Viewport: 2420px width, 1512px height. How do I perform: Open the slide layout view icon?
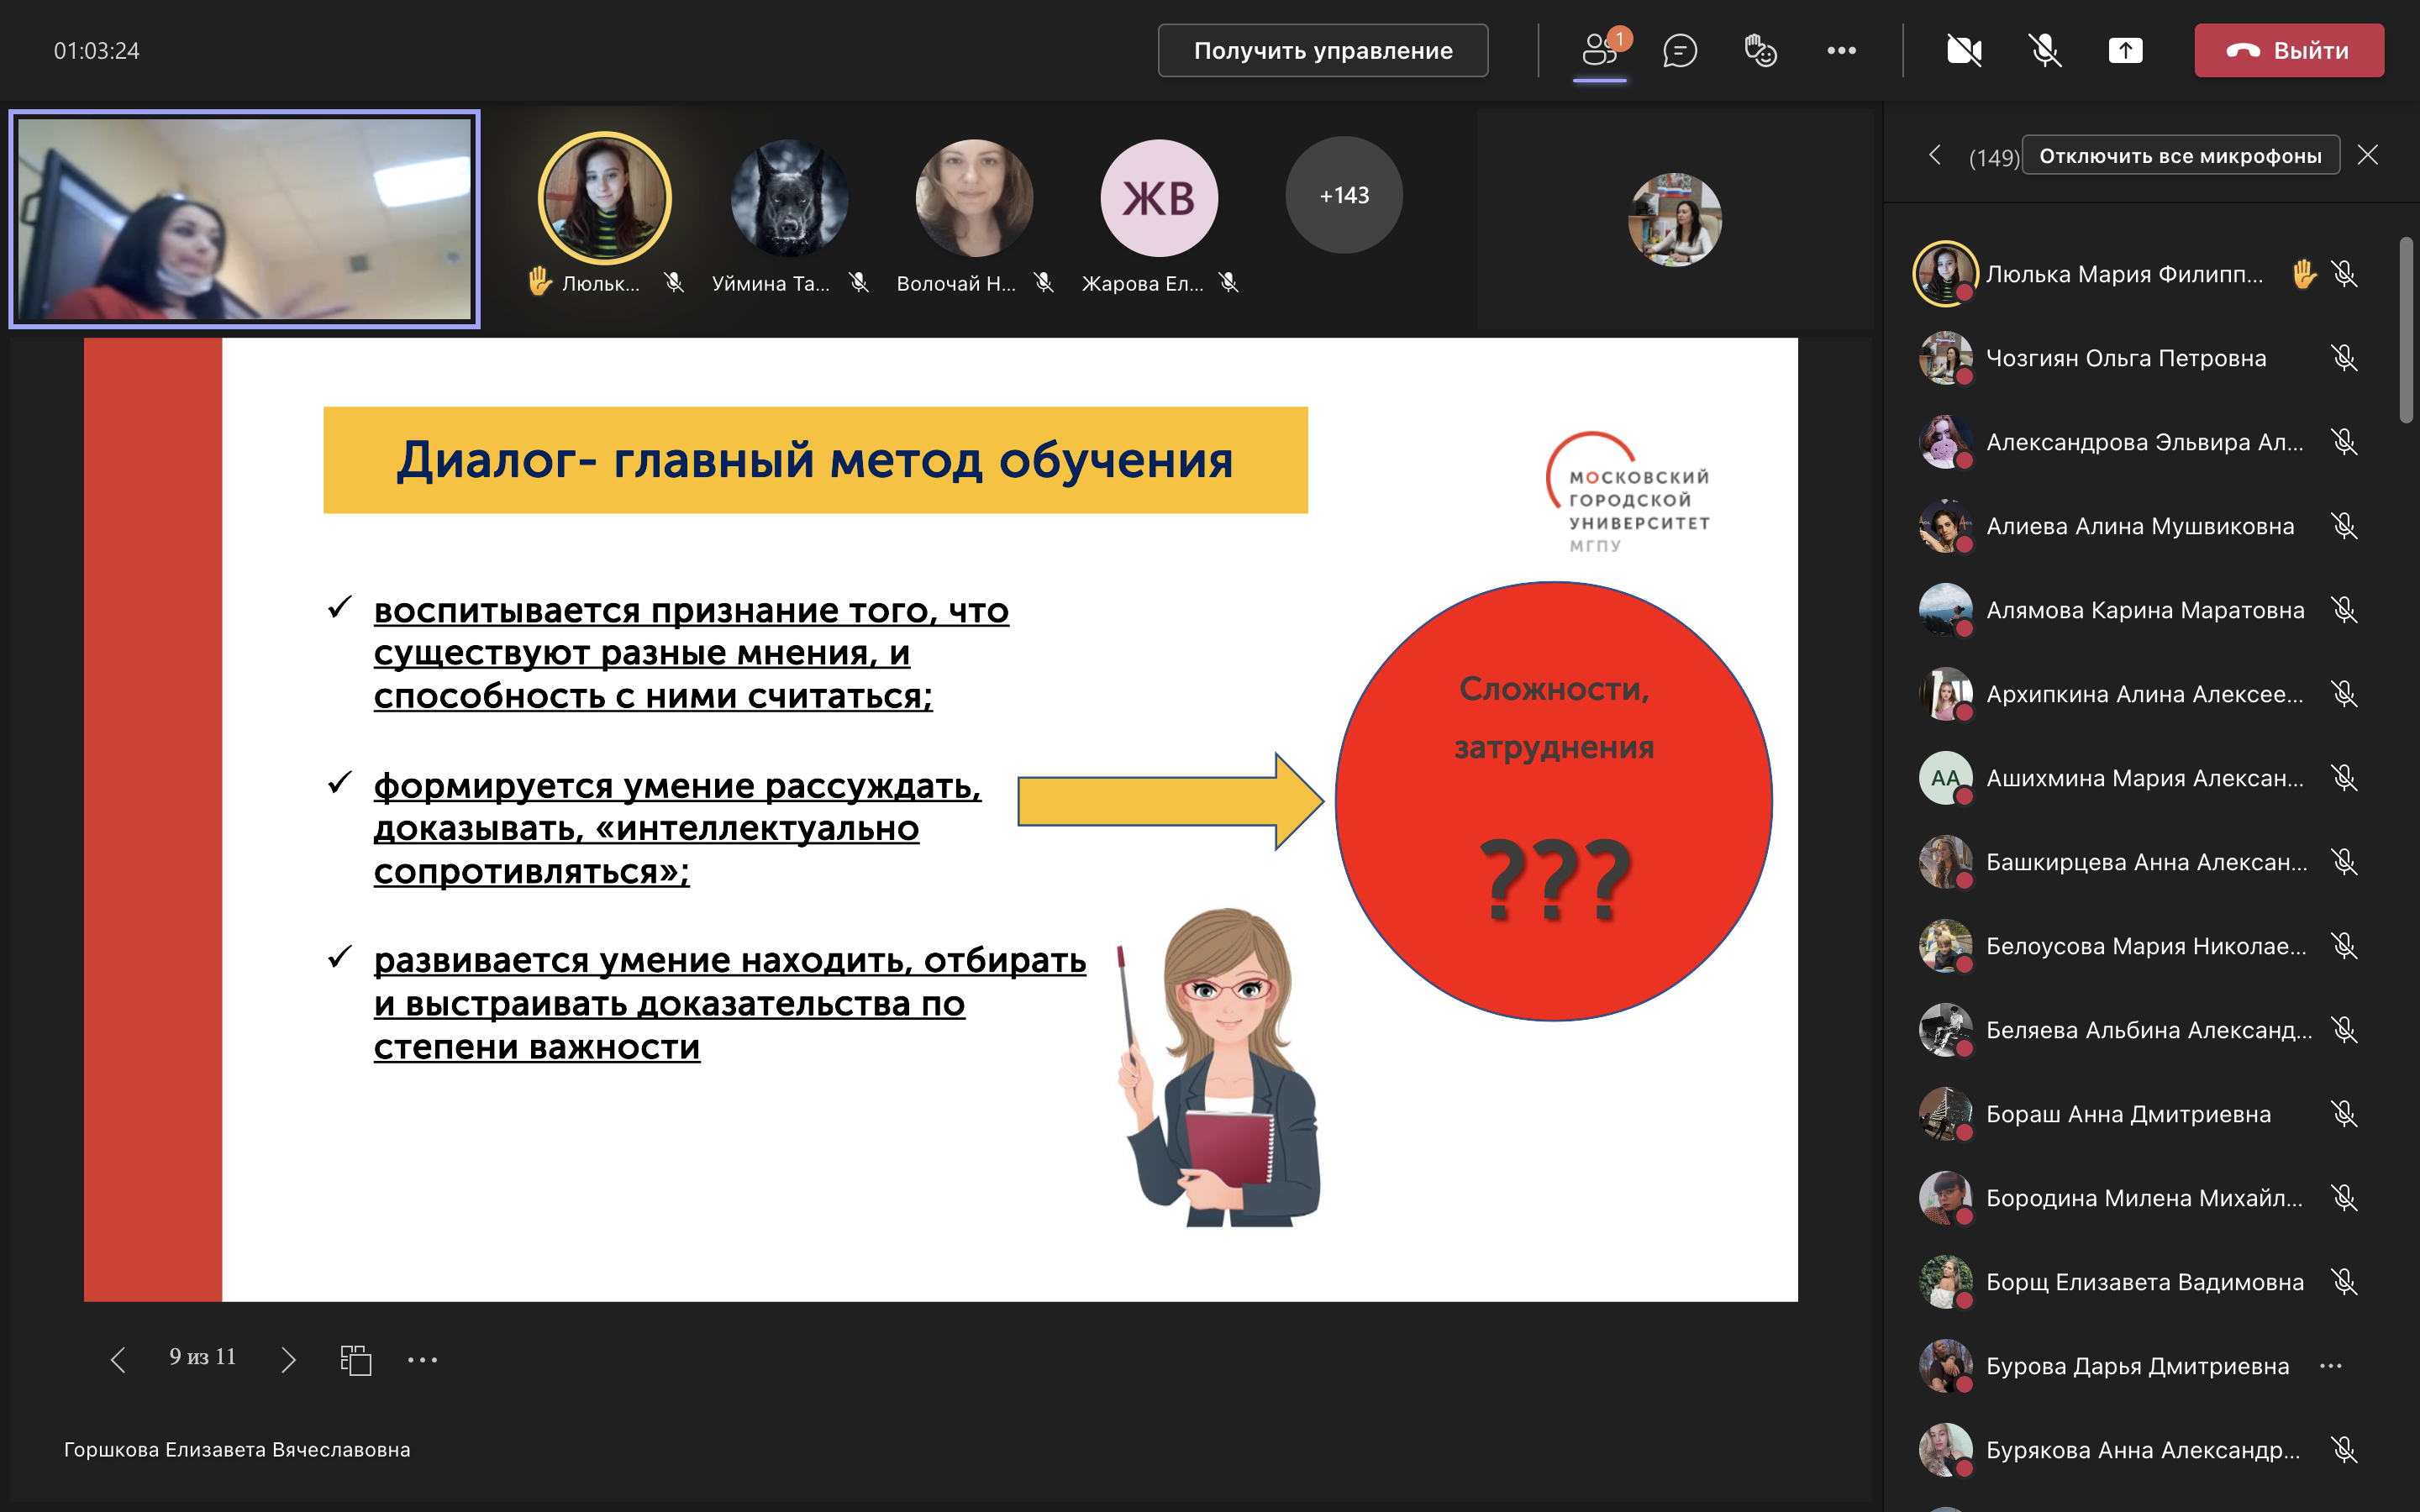tap(356, 1359)
